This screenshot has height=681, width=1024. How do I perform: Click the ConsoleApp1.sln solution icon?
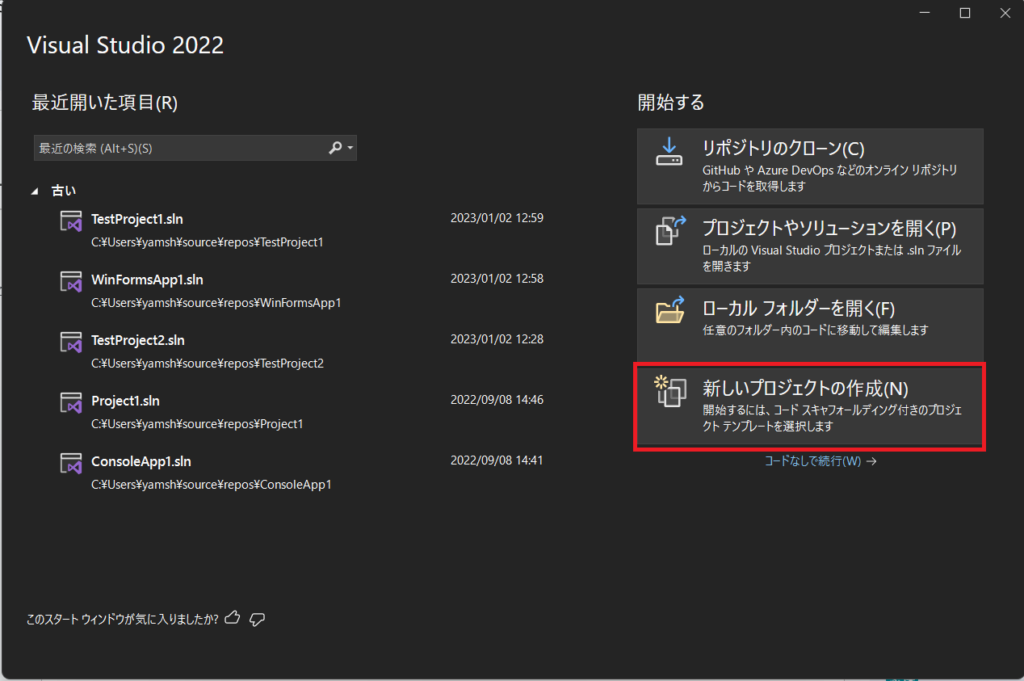71,464
